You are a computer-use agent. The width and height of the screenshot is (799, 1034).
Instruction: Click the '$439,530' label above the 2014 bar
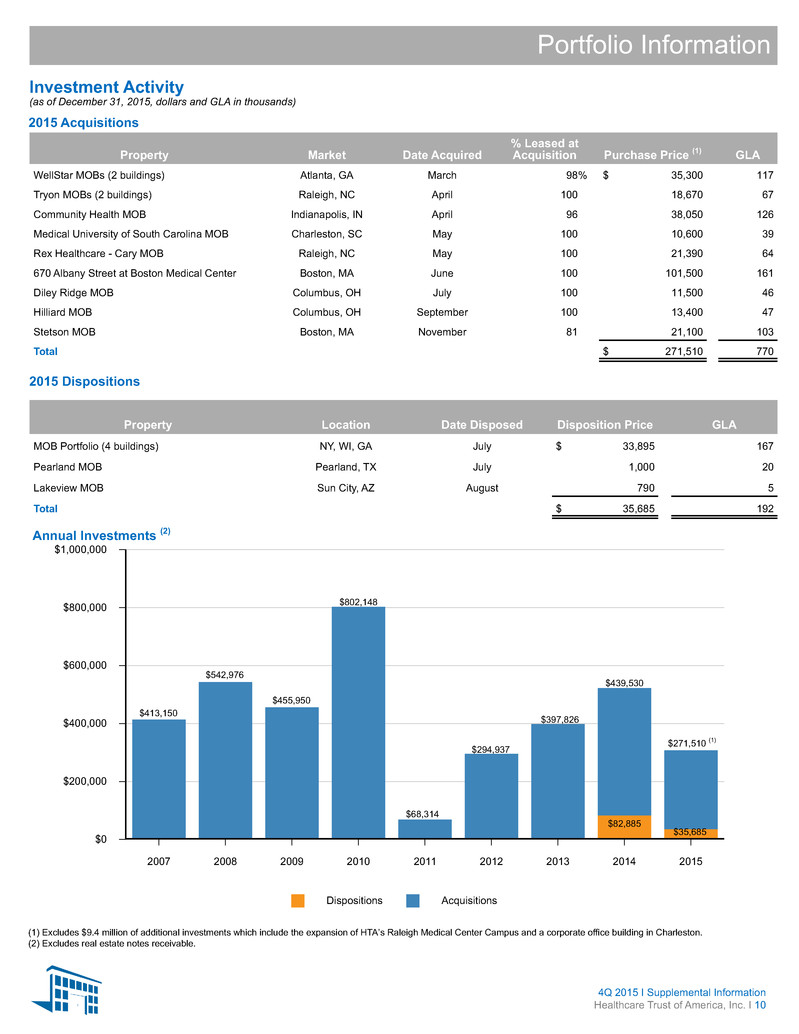point(624,683)
